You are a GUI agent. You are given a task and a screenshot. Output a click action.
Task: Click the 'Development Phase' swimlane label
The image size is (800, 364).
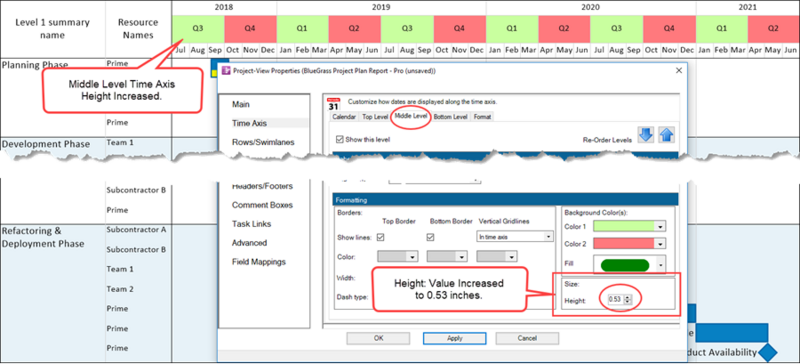tap(46, 144)
